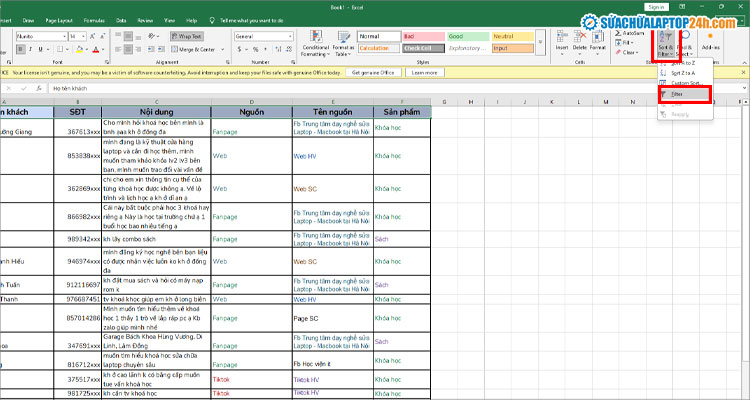Click the Learn more button
The width and height of the screenshot is (750, 400).
[424, 72]
